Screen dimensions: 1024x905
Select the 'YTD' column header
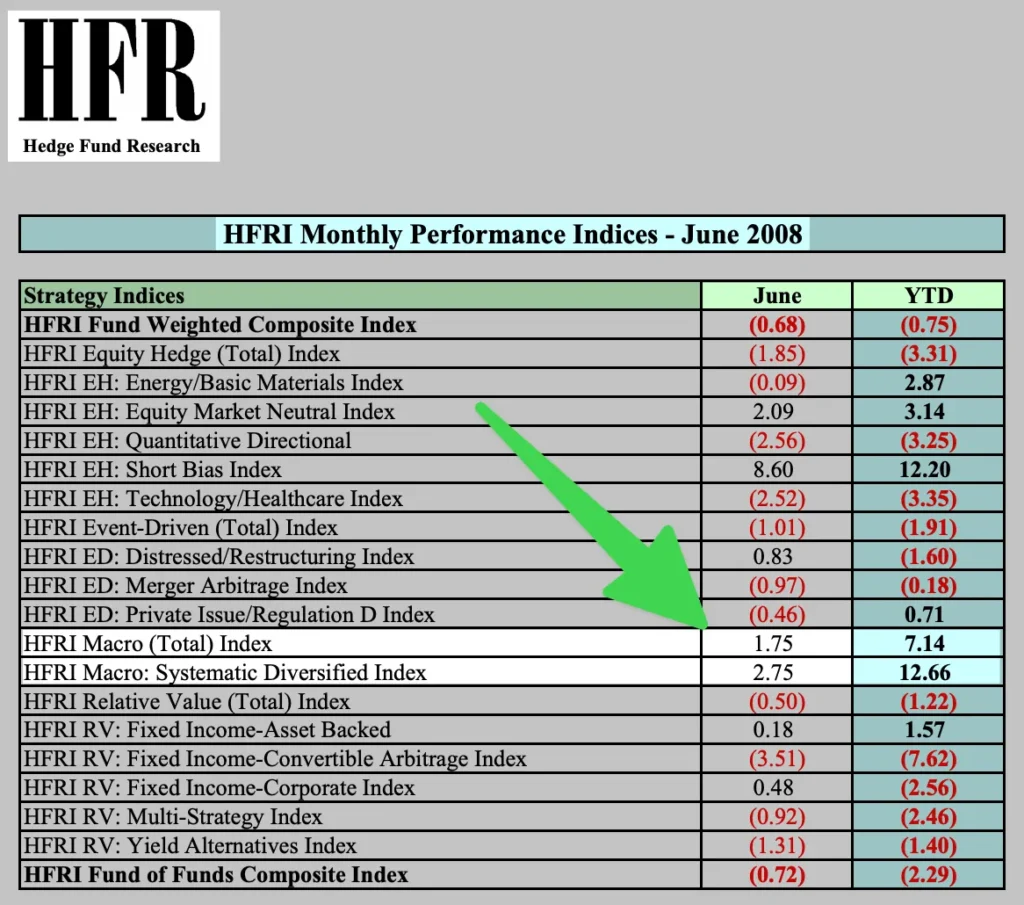pos(929,295)
